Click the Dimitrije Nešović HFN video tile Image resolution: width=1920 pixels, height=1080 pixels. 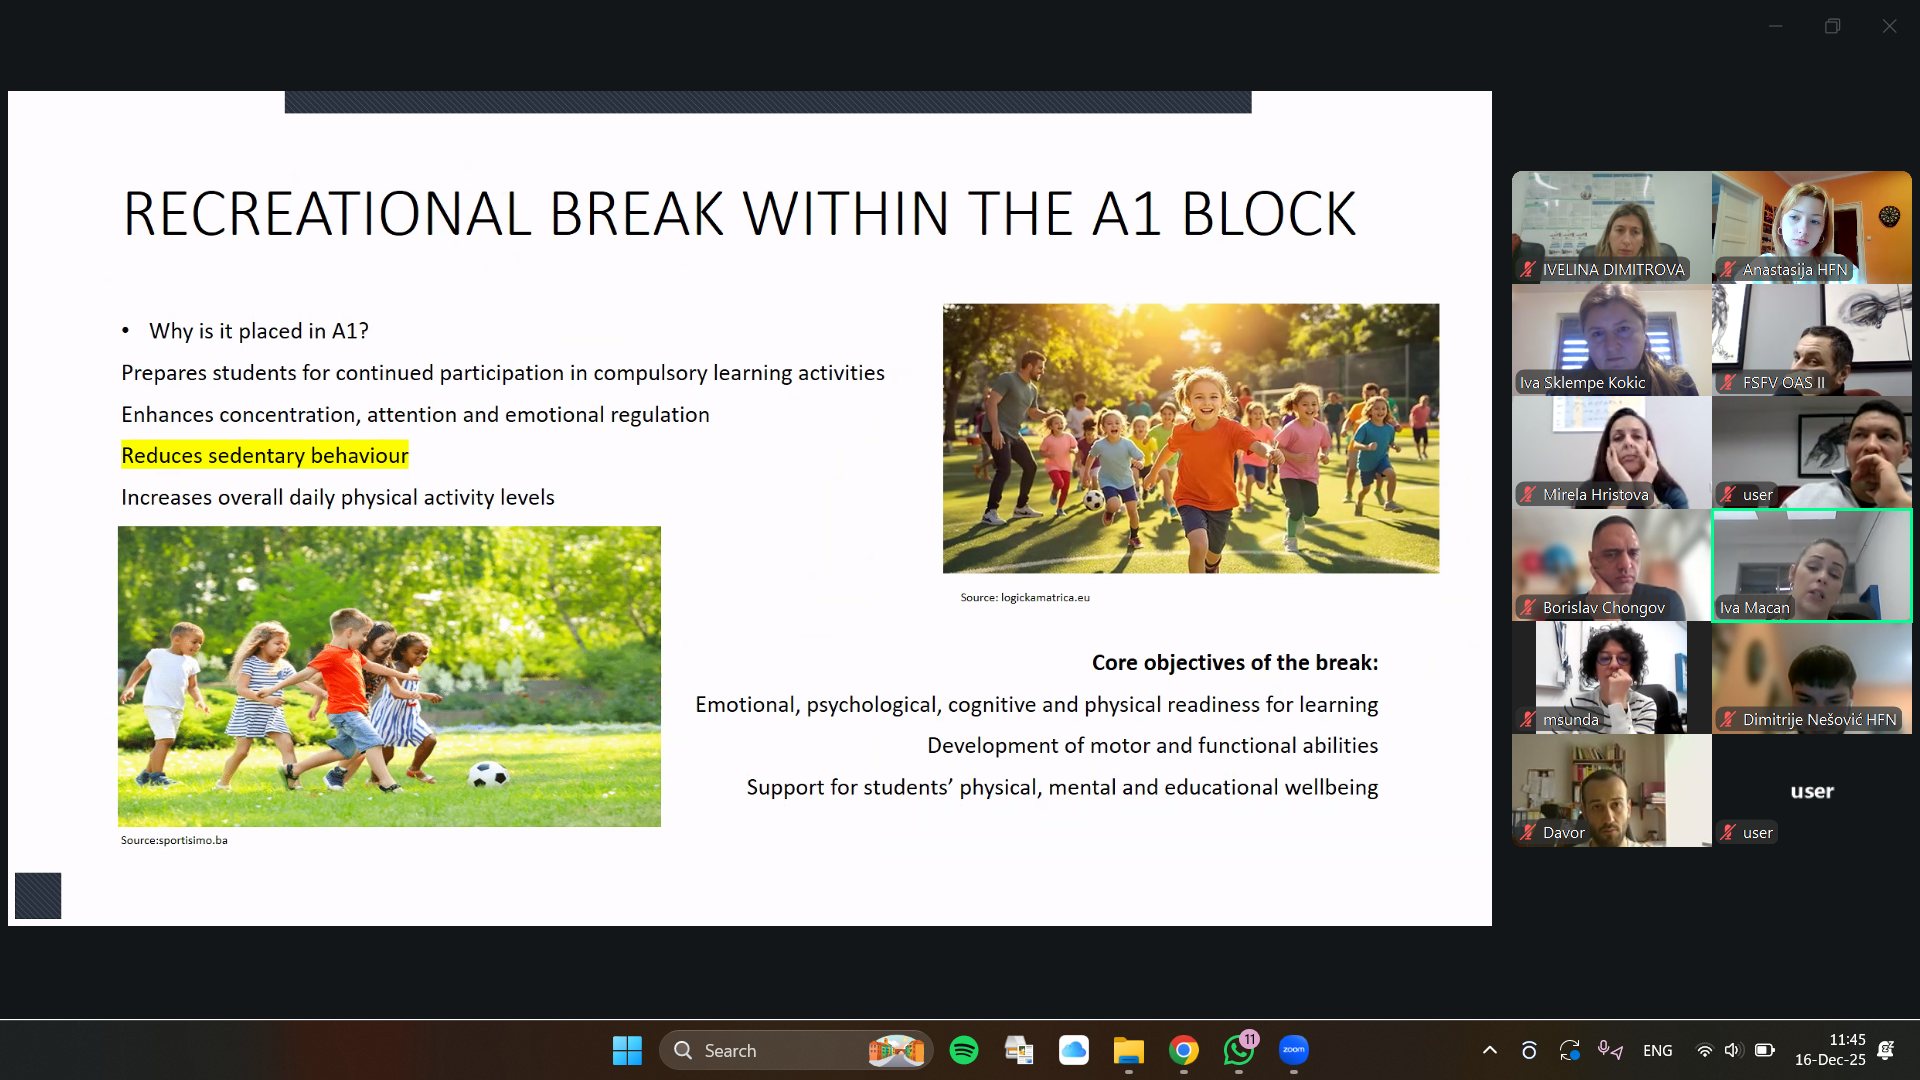(1811, 677)
